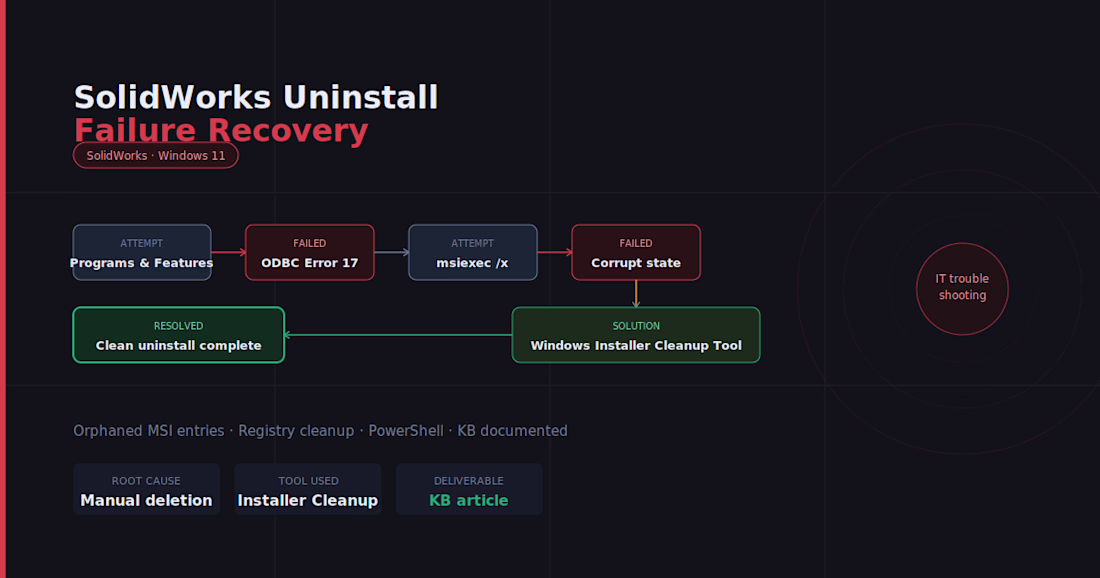Click the 'Clean uninstall complete' resolved box
1100x578 pixels.
point(179,335)
